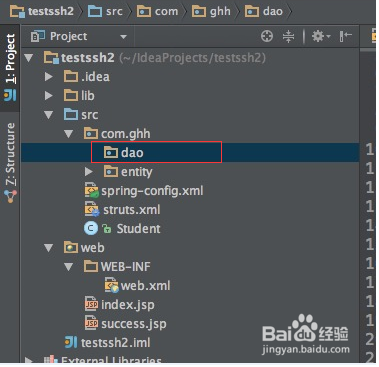Click ghh in the breadcrumb bar

click(x=211, y=11)
